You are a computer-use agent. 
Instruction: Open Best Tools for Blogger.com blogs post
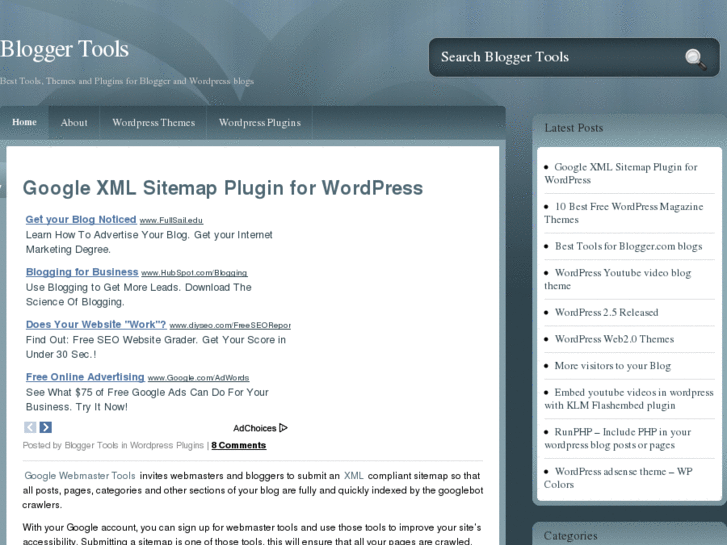628,246
